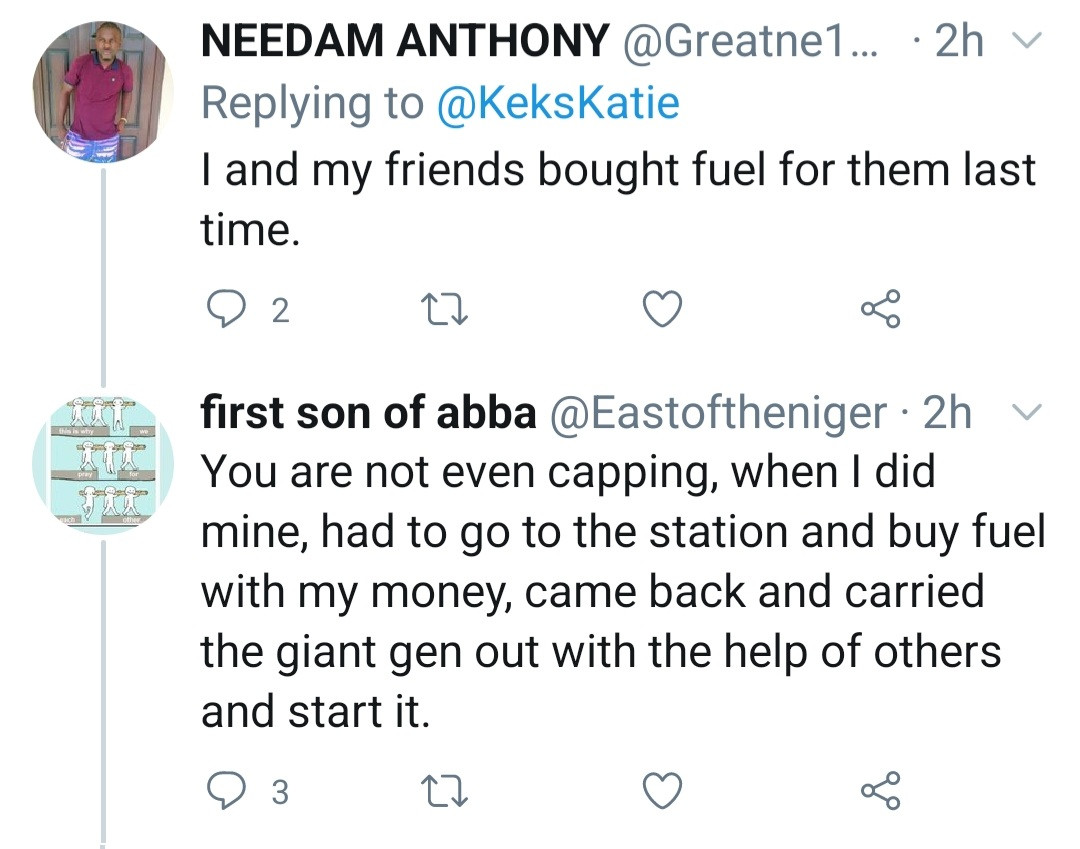Retweet NEEDAM ANTHONY's fuel tweet

(x=439, y=311)
